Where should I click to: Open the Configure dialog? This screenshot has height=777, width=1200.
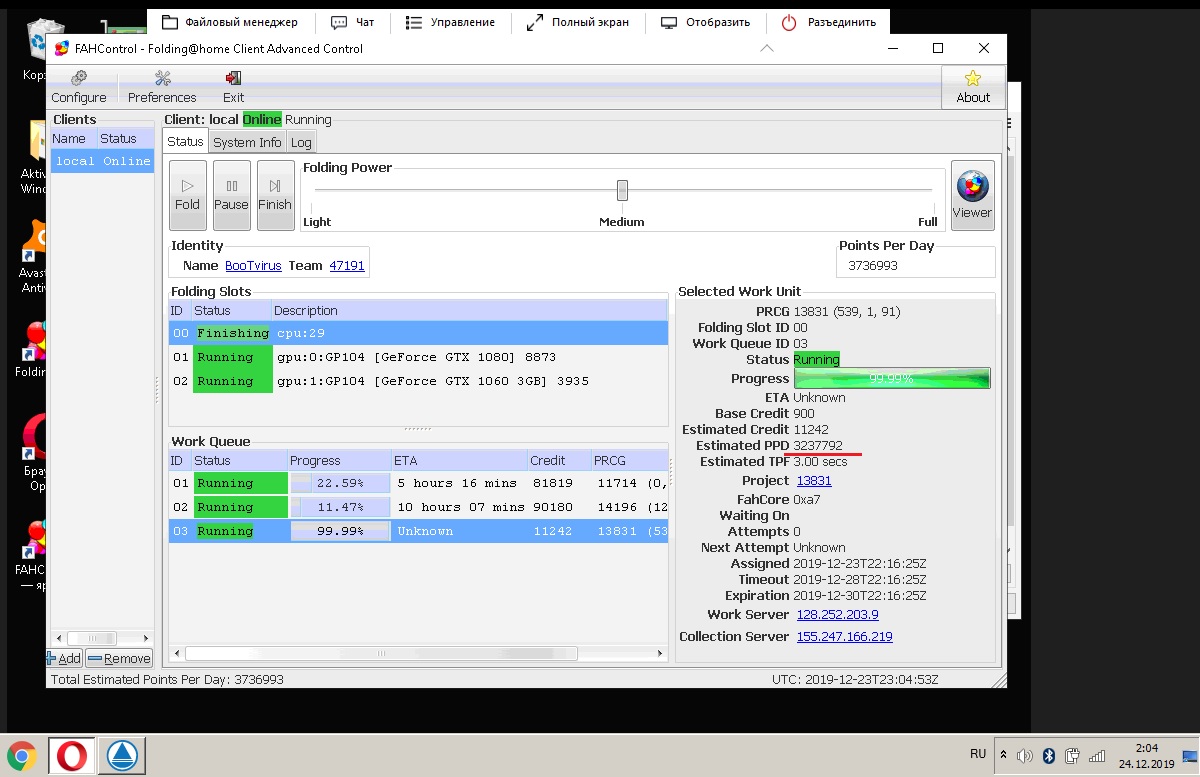click(79, 87)
